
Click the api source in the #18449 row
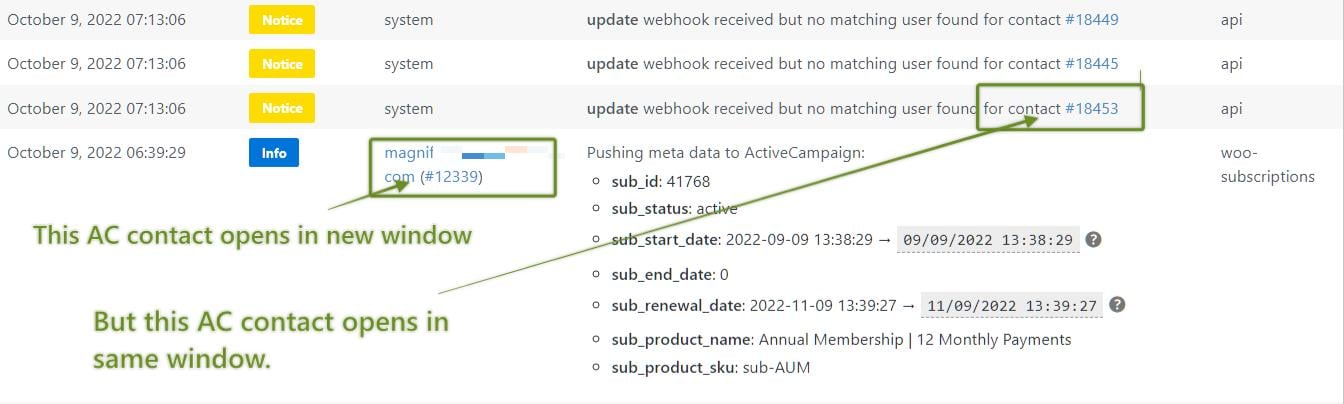click(1231, 19)
